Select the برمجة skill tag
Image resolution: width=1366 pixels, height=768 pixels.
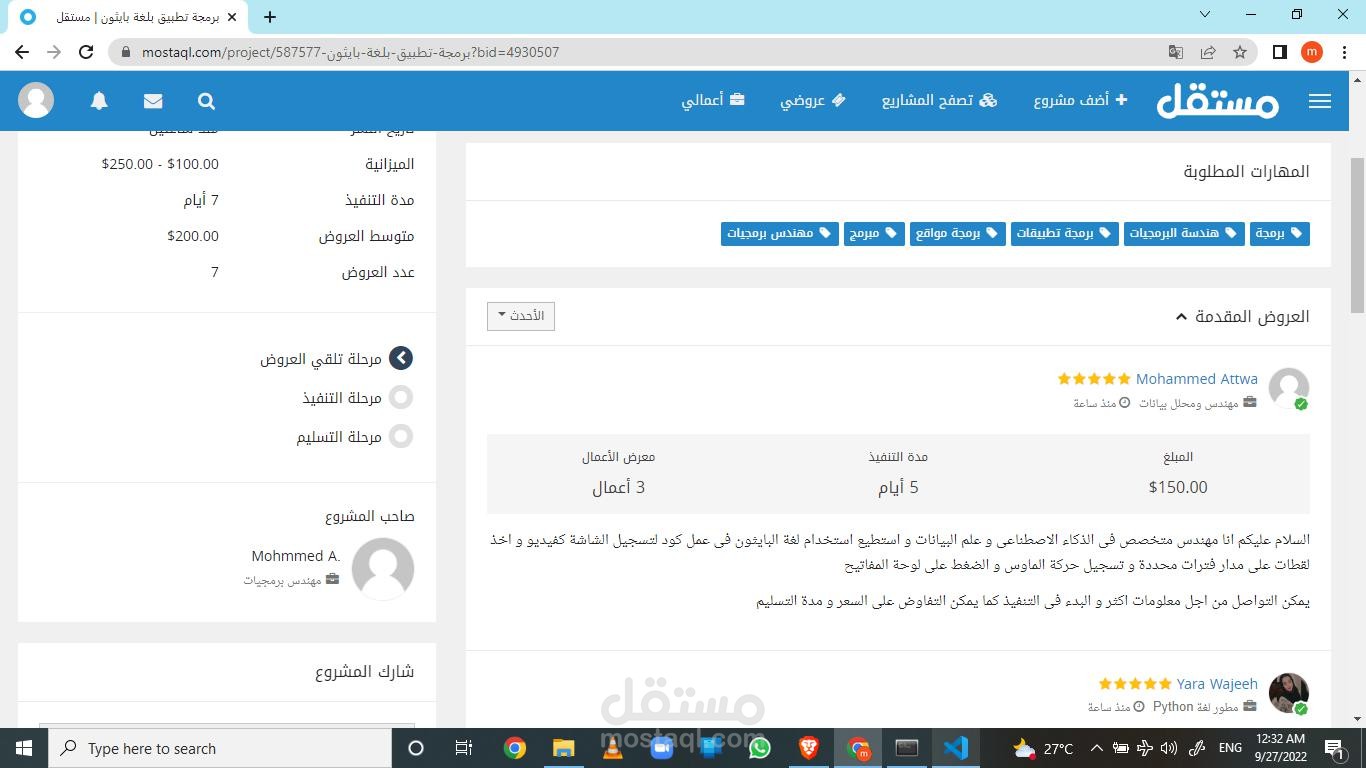1279,233
